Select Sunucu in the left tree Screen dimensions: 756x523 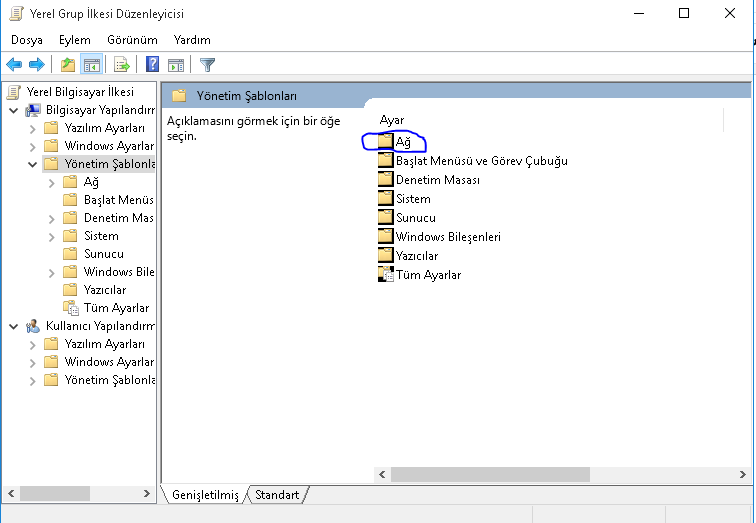click(x=104, y=254)
